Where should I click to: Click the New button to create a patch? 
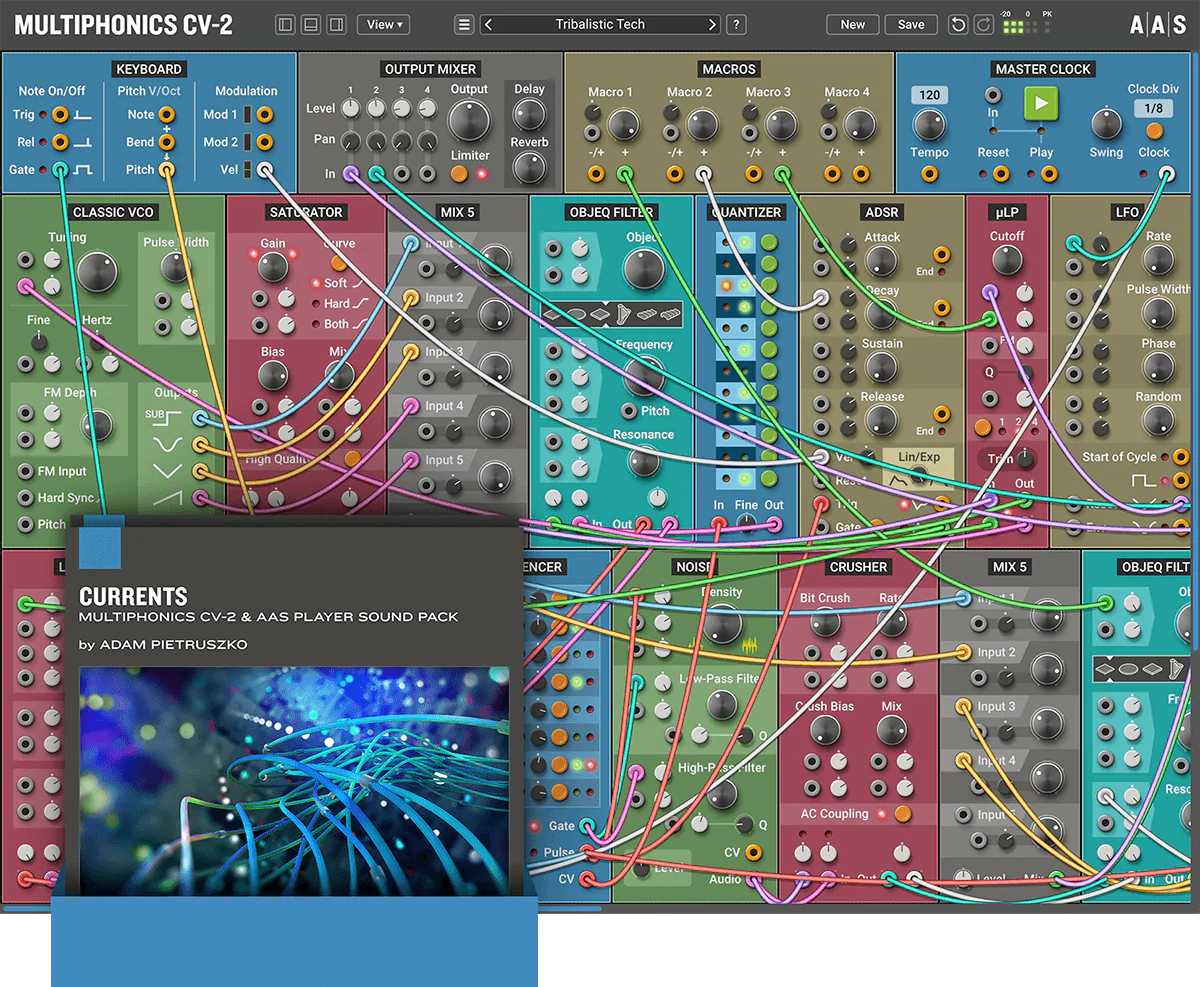pos(852,24)
